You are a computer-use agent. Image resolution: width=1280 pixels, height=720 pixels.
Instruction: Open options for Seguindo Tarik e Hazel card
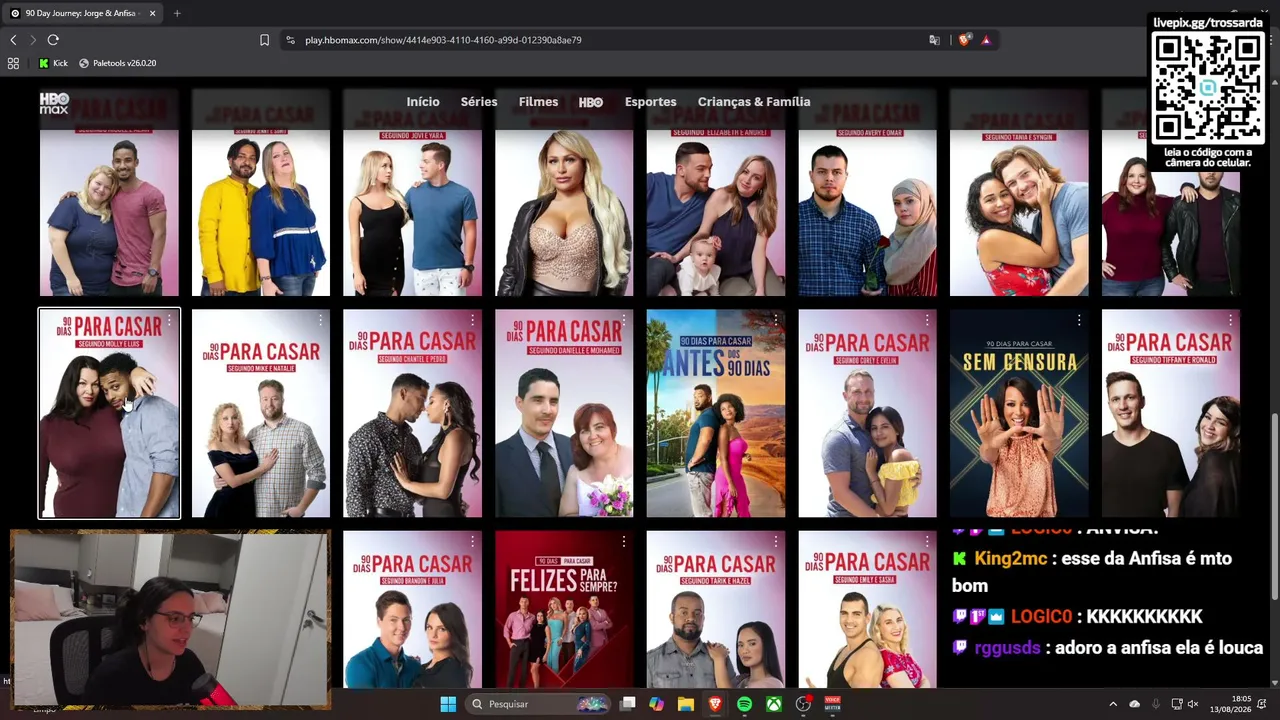(775, 542)
